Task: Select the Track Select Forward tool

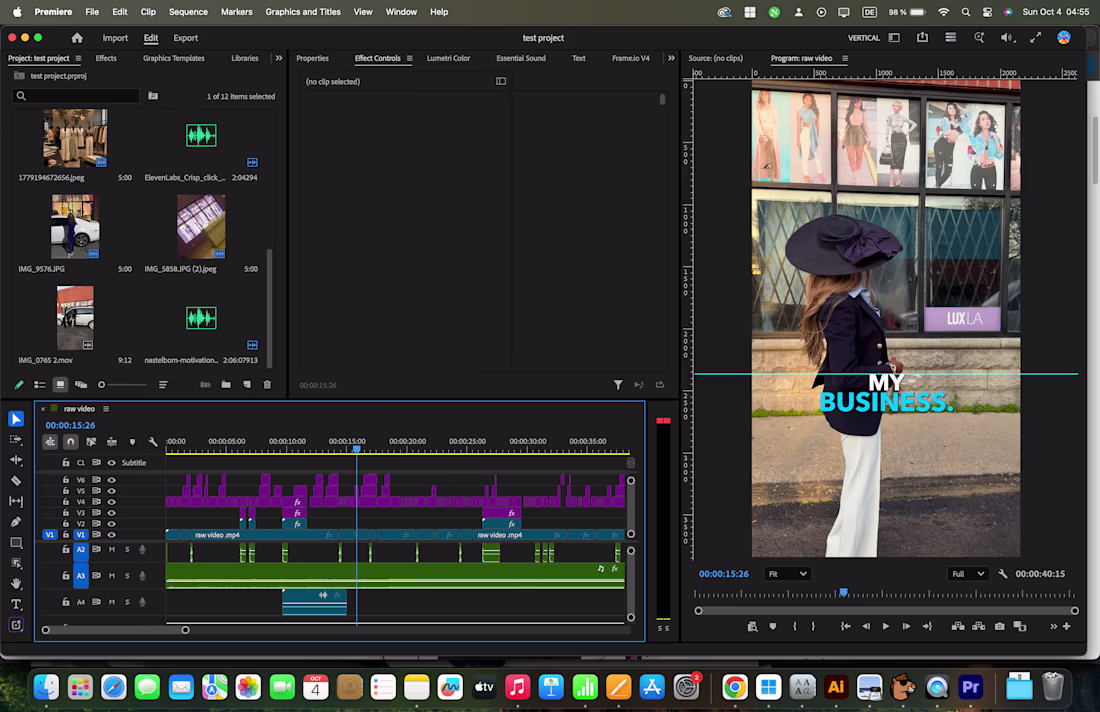Action: point(15,440)
